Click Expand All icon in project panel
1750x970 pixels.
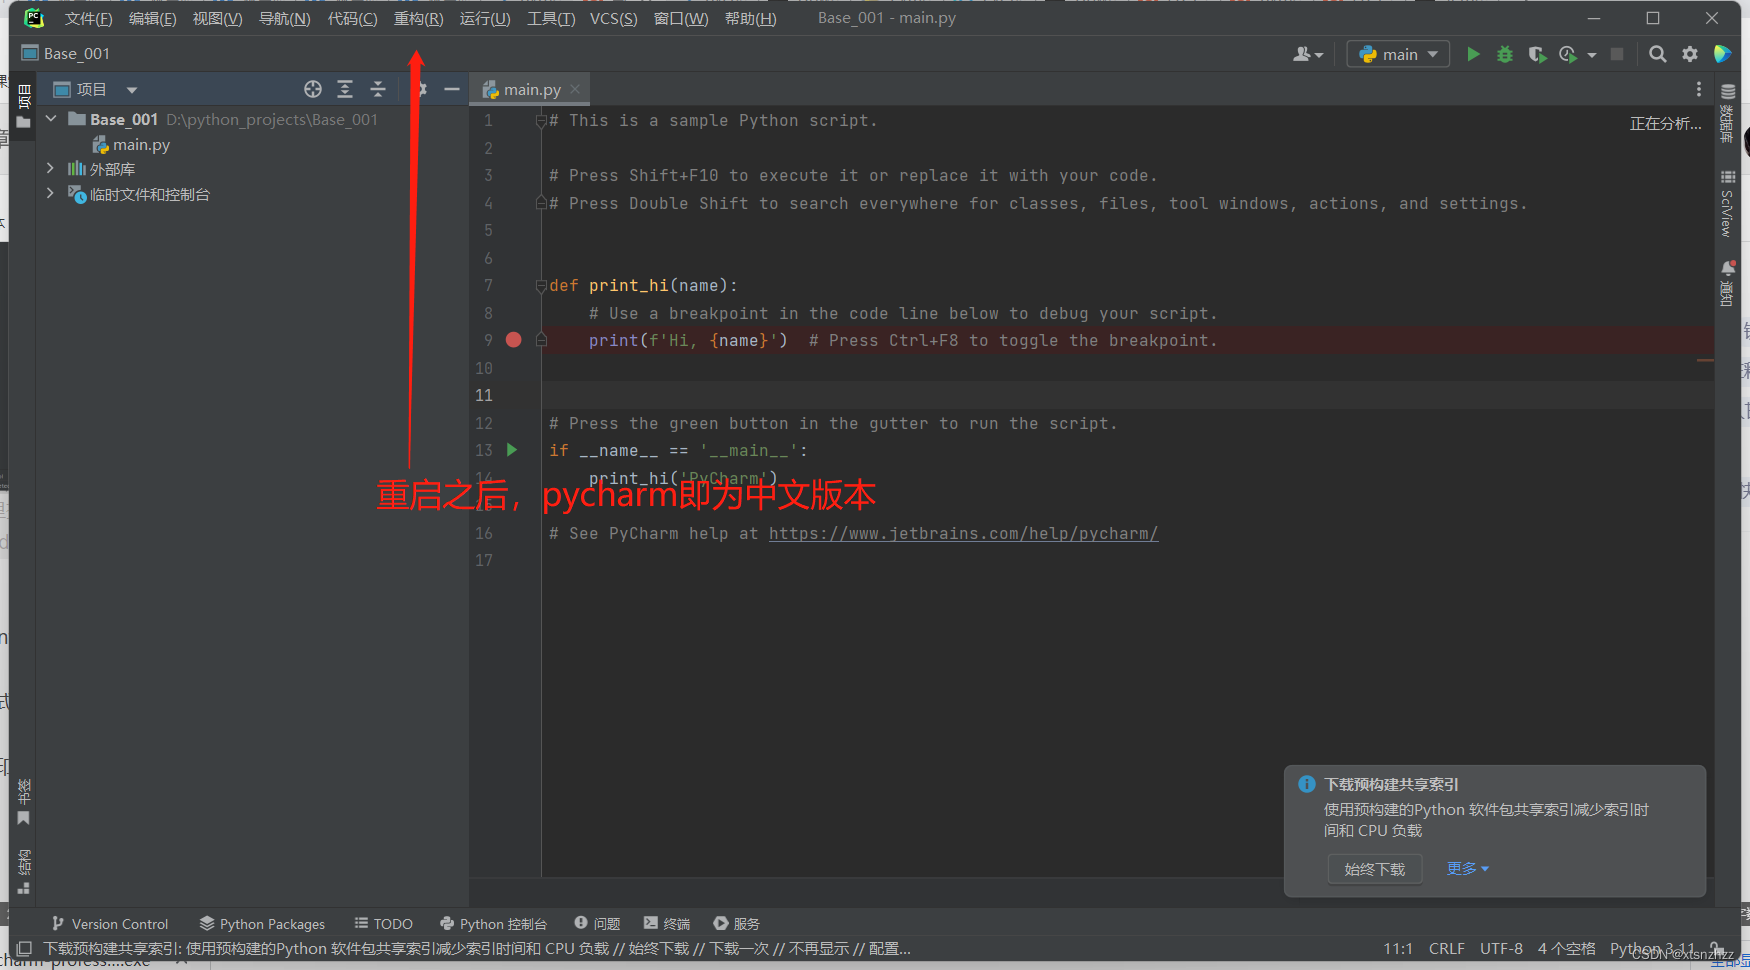[345, 89]
